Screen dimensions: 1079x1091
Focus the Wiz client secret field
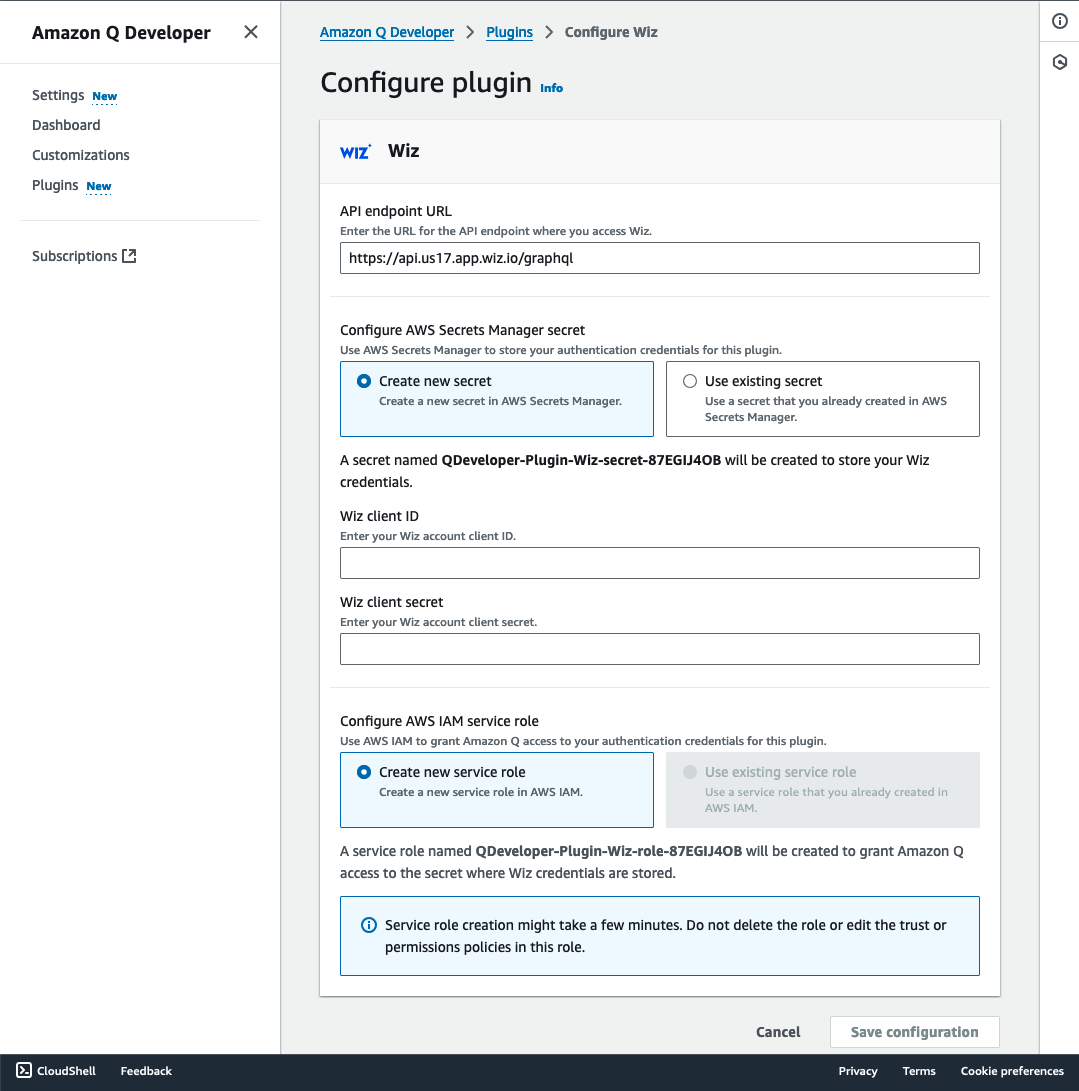660,649
